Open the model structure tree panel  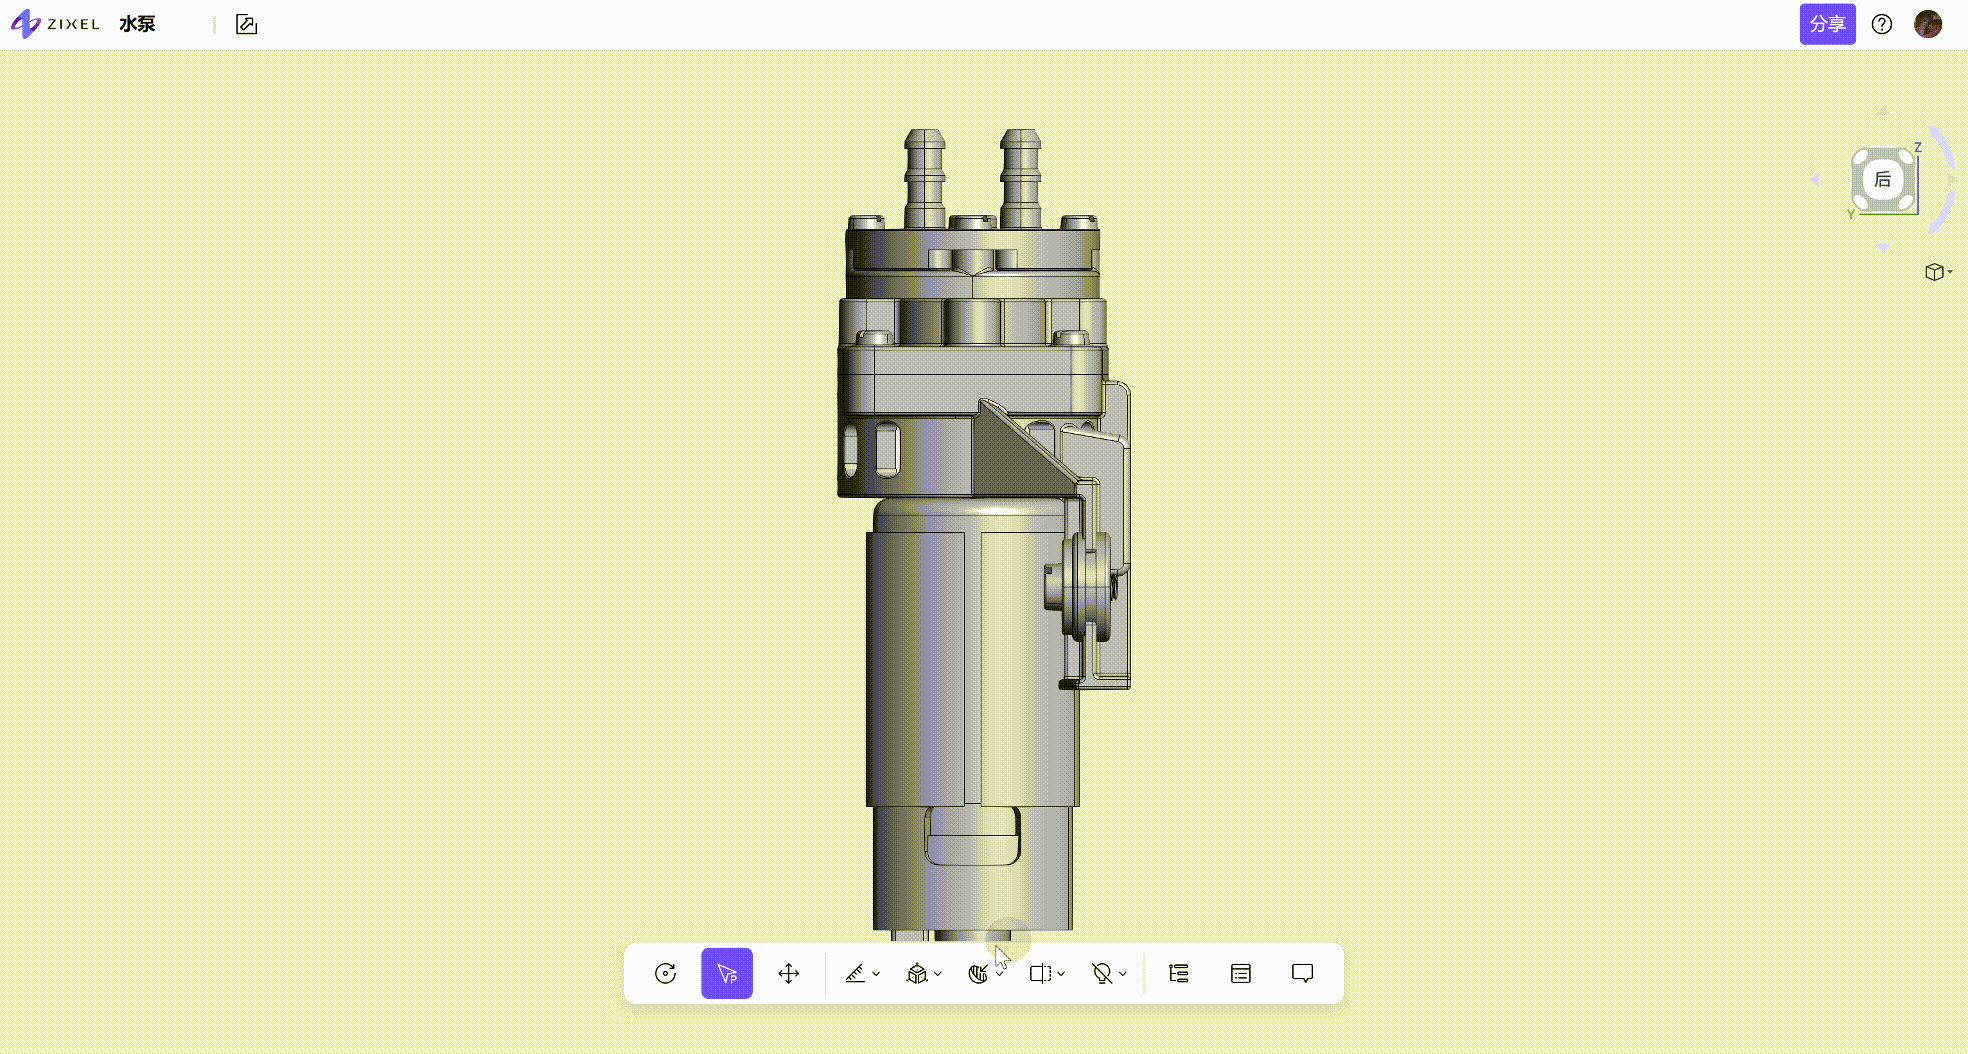pos(1179,973)
